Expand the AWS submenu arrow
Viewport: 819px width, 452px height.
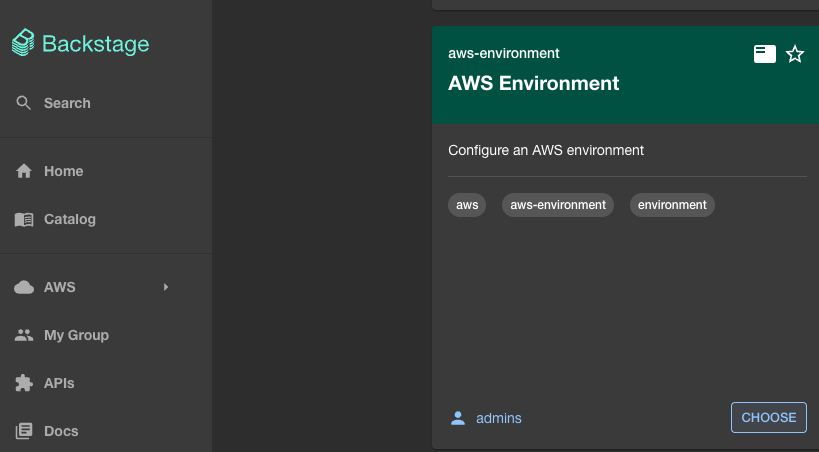166,287
